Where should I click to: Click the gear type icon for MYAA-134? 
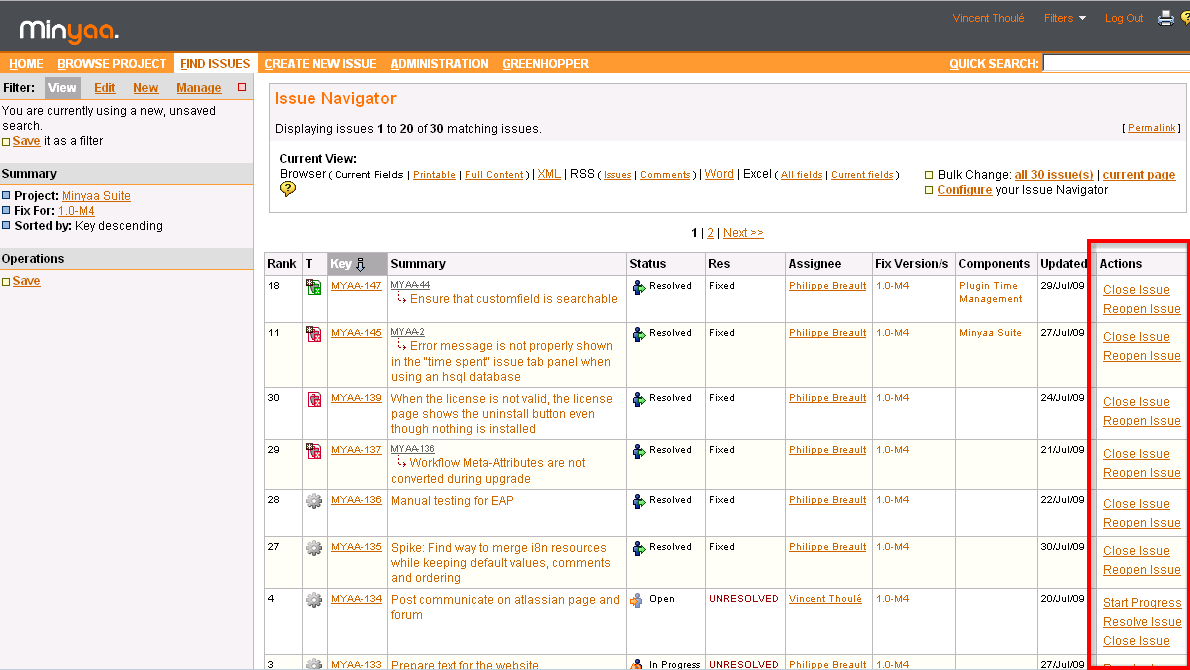click(x=313, y=599)
